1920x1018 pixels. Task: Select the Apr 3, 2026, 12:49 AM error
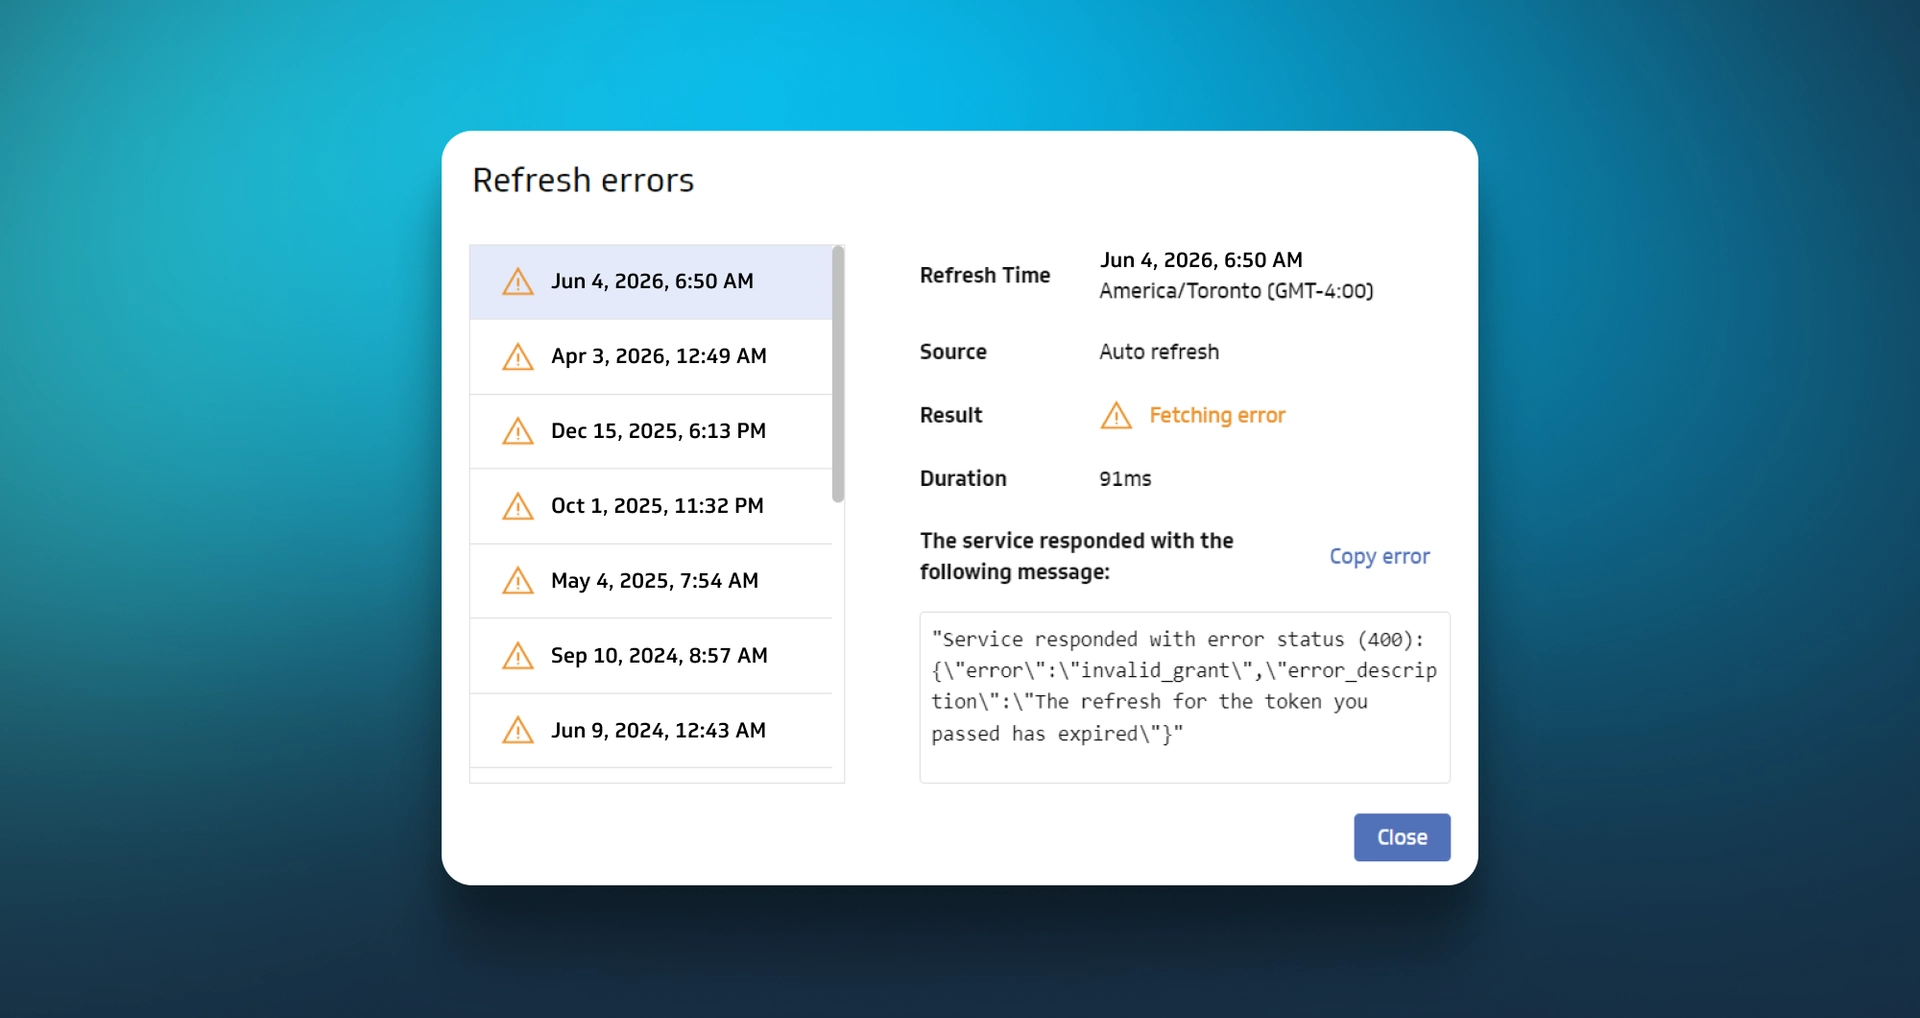pos(651,357)
